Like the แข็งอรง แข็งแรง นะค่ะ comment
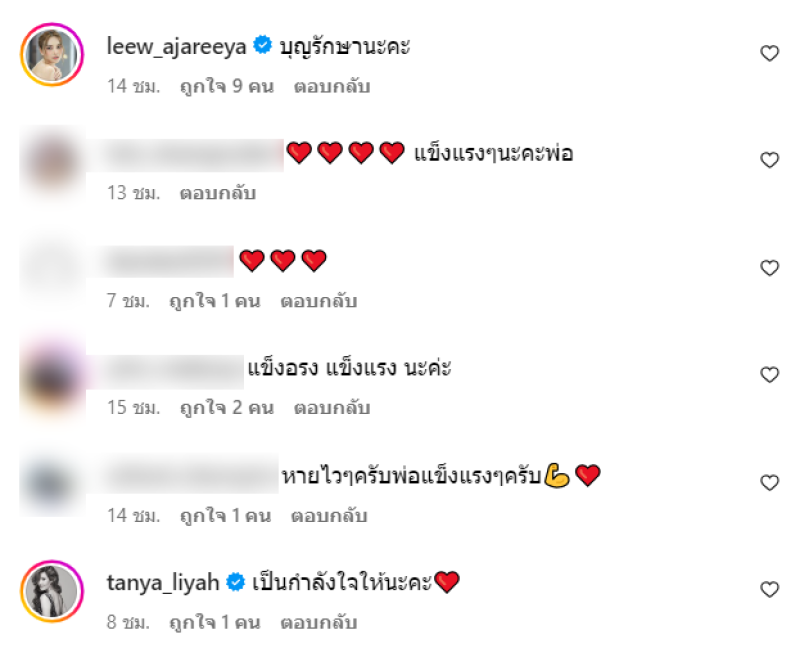 click(x=769, y=375)
